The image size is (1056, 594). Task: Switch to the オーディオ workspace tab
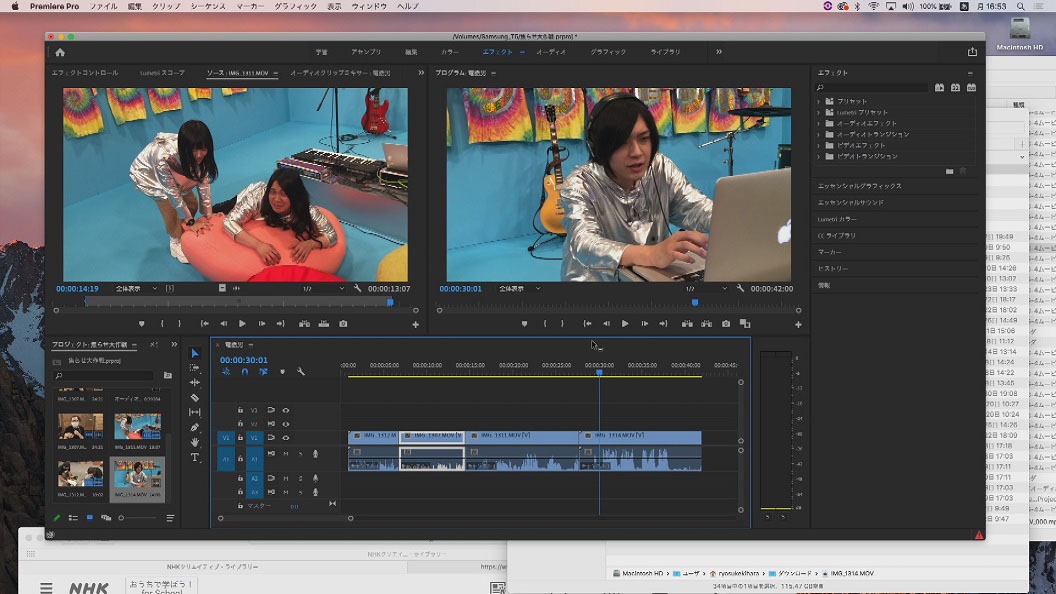(551, 52)
